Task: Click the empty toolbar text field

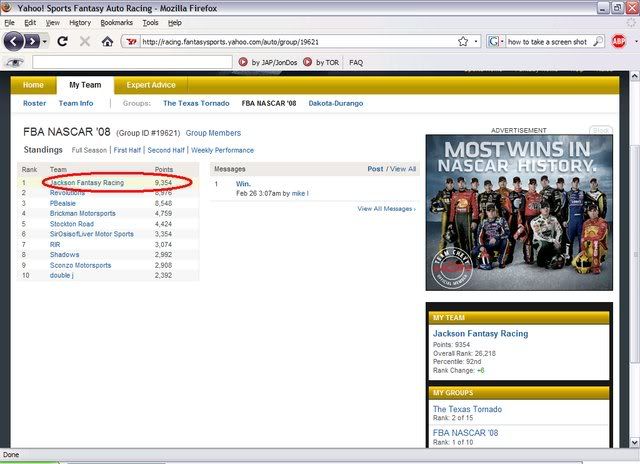Action: [x=132, y=62]
